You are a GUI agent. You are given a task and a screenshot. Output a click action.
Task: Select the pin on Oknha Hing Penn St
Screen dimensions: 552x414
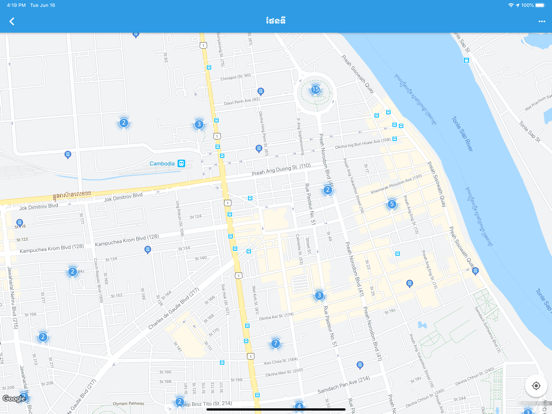[x=259, y=149]
